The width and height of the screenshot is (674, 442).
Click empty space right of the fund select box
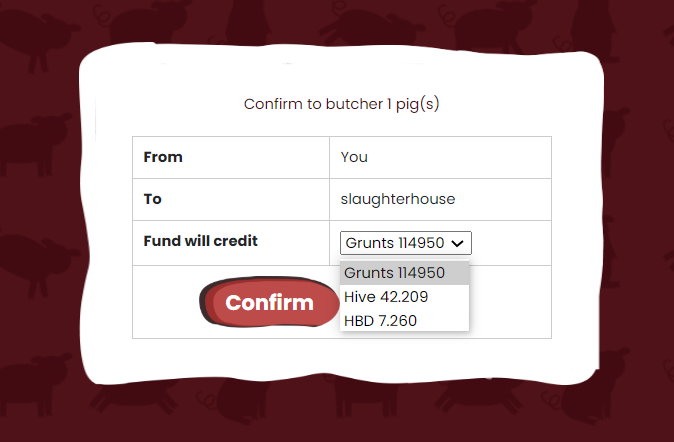pyautogui.click(x=512, y=243)
